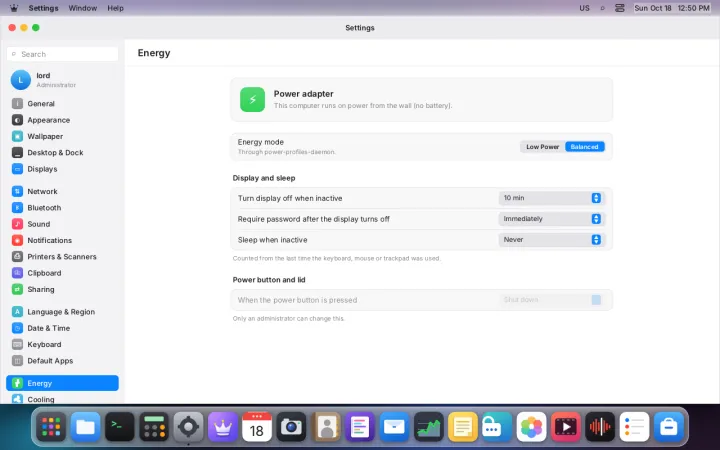Image resolution: width=720 pixels, height=450 pixels.
Task: Open General settings in sidebar
Action: tap(62, 104)
